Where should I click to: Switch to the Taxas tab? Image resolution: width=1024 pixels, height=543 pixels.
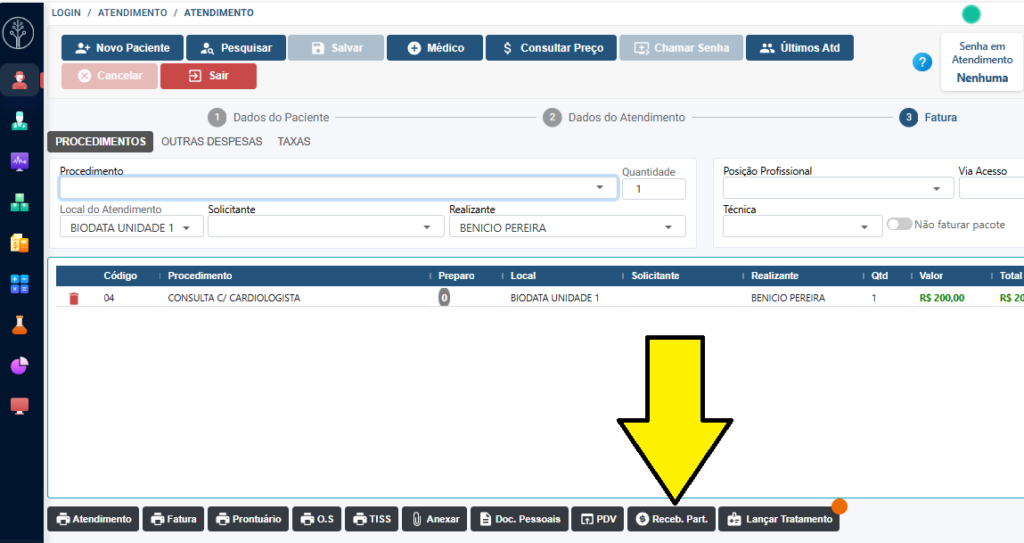(294, 142)
